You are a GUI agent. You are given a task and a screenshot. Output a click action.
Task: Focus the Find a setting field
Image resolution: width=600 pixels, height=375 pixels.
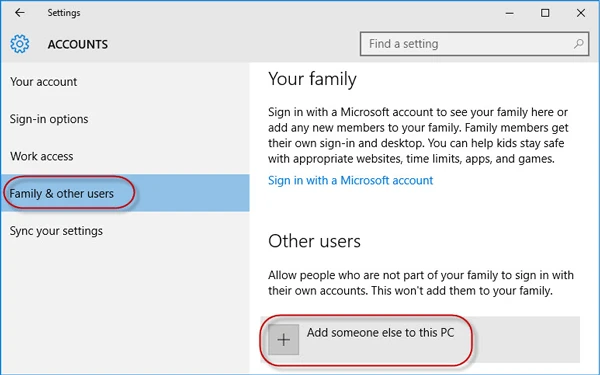click(474, 44)
